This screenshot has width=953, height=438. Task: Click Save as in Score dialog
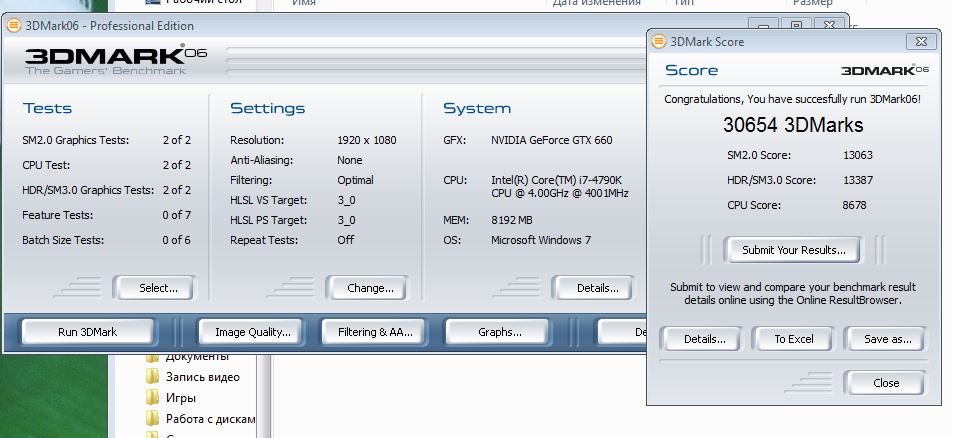click(x=886, y=339)
